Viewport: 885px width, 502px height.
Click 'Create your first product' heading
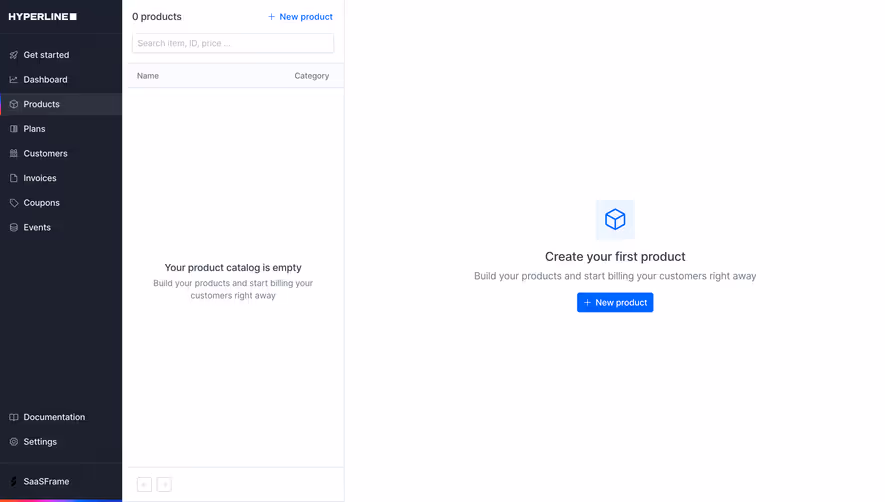point(615,256)
